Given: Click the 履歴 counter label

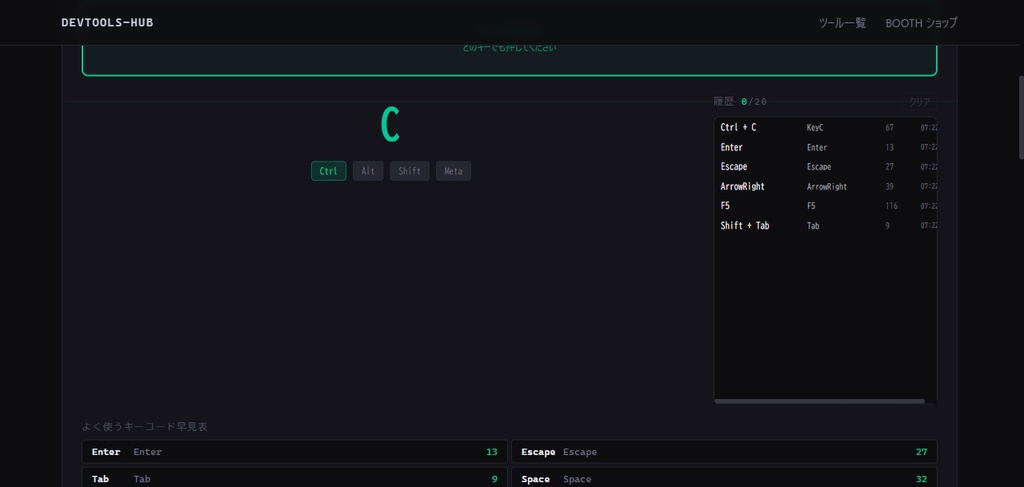Looking at the screenshot, I should pos(741,102).
